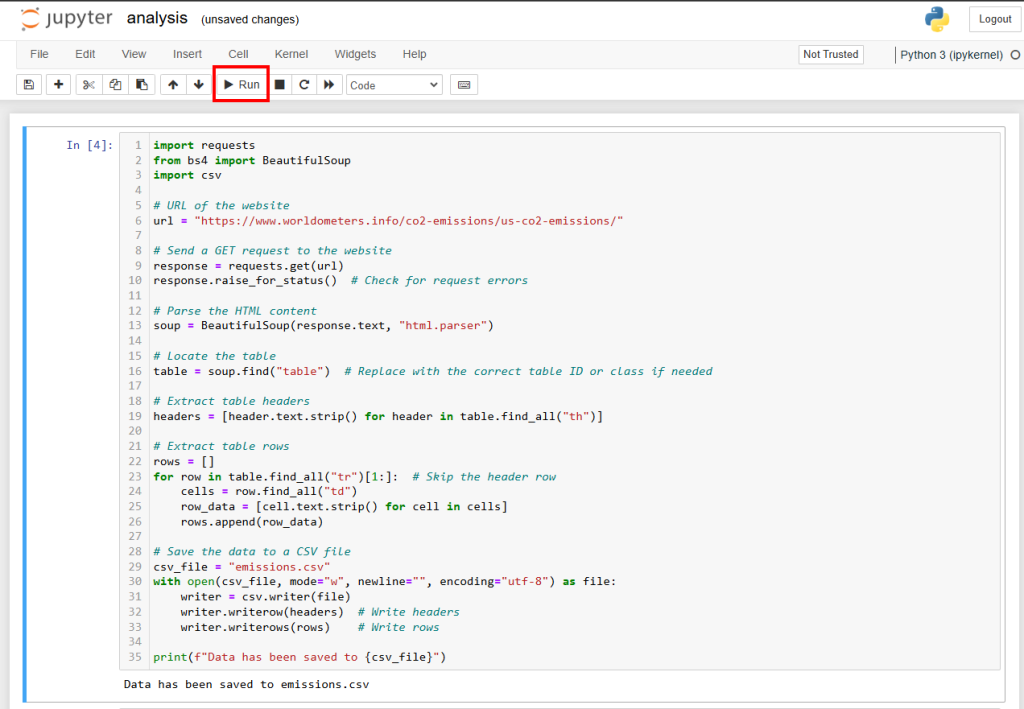
Task: Open the command palette keyboard icon
Action: pos(463,84)
